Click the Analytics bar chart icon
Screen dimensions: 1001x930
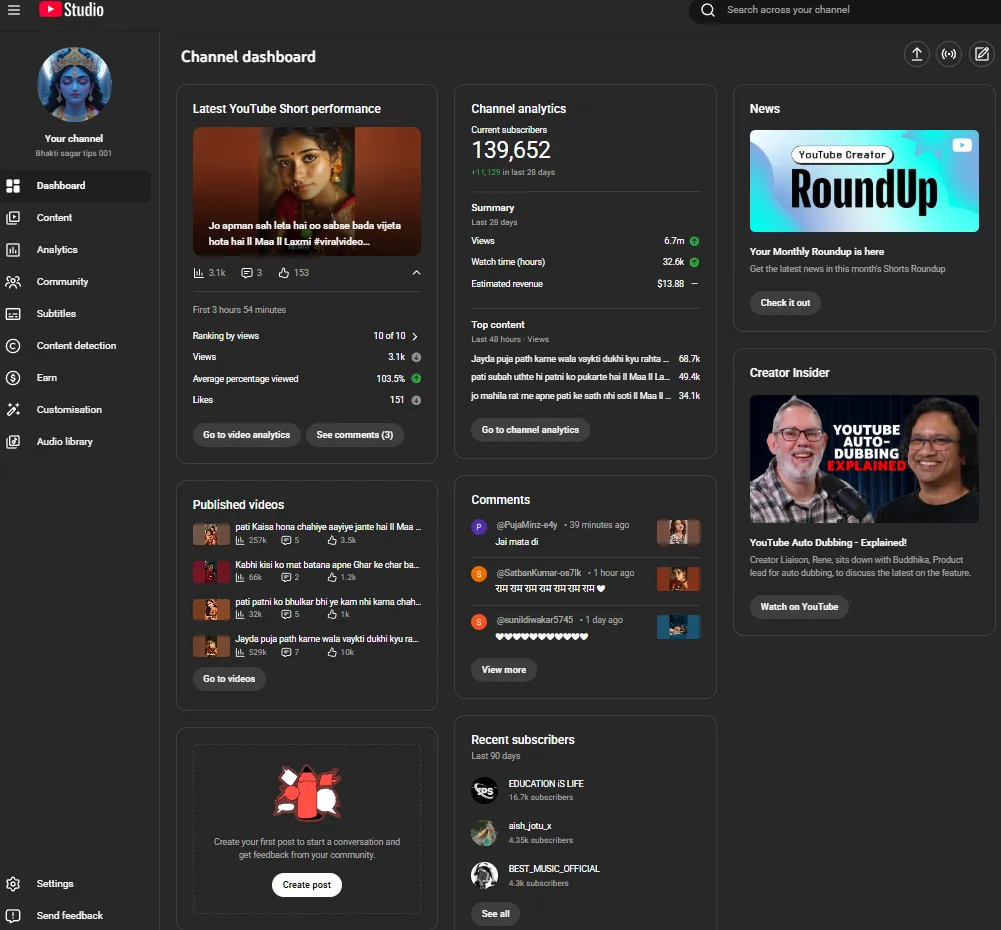coord(13,250)
